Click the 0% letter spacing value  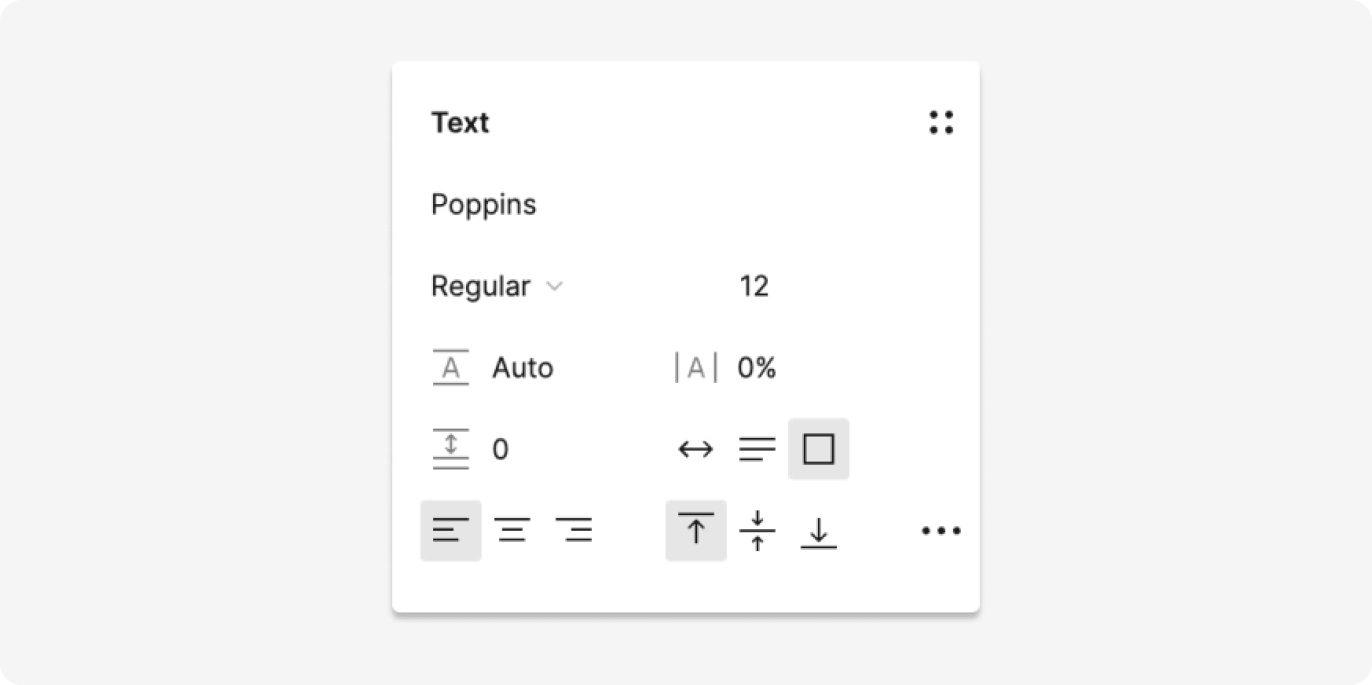[x=757, y=368]
